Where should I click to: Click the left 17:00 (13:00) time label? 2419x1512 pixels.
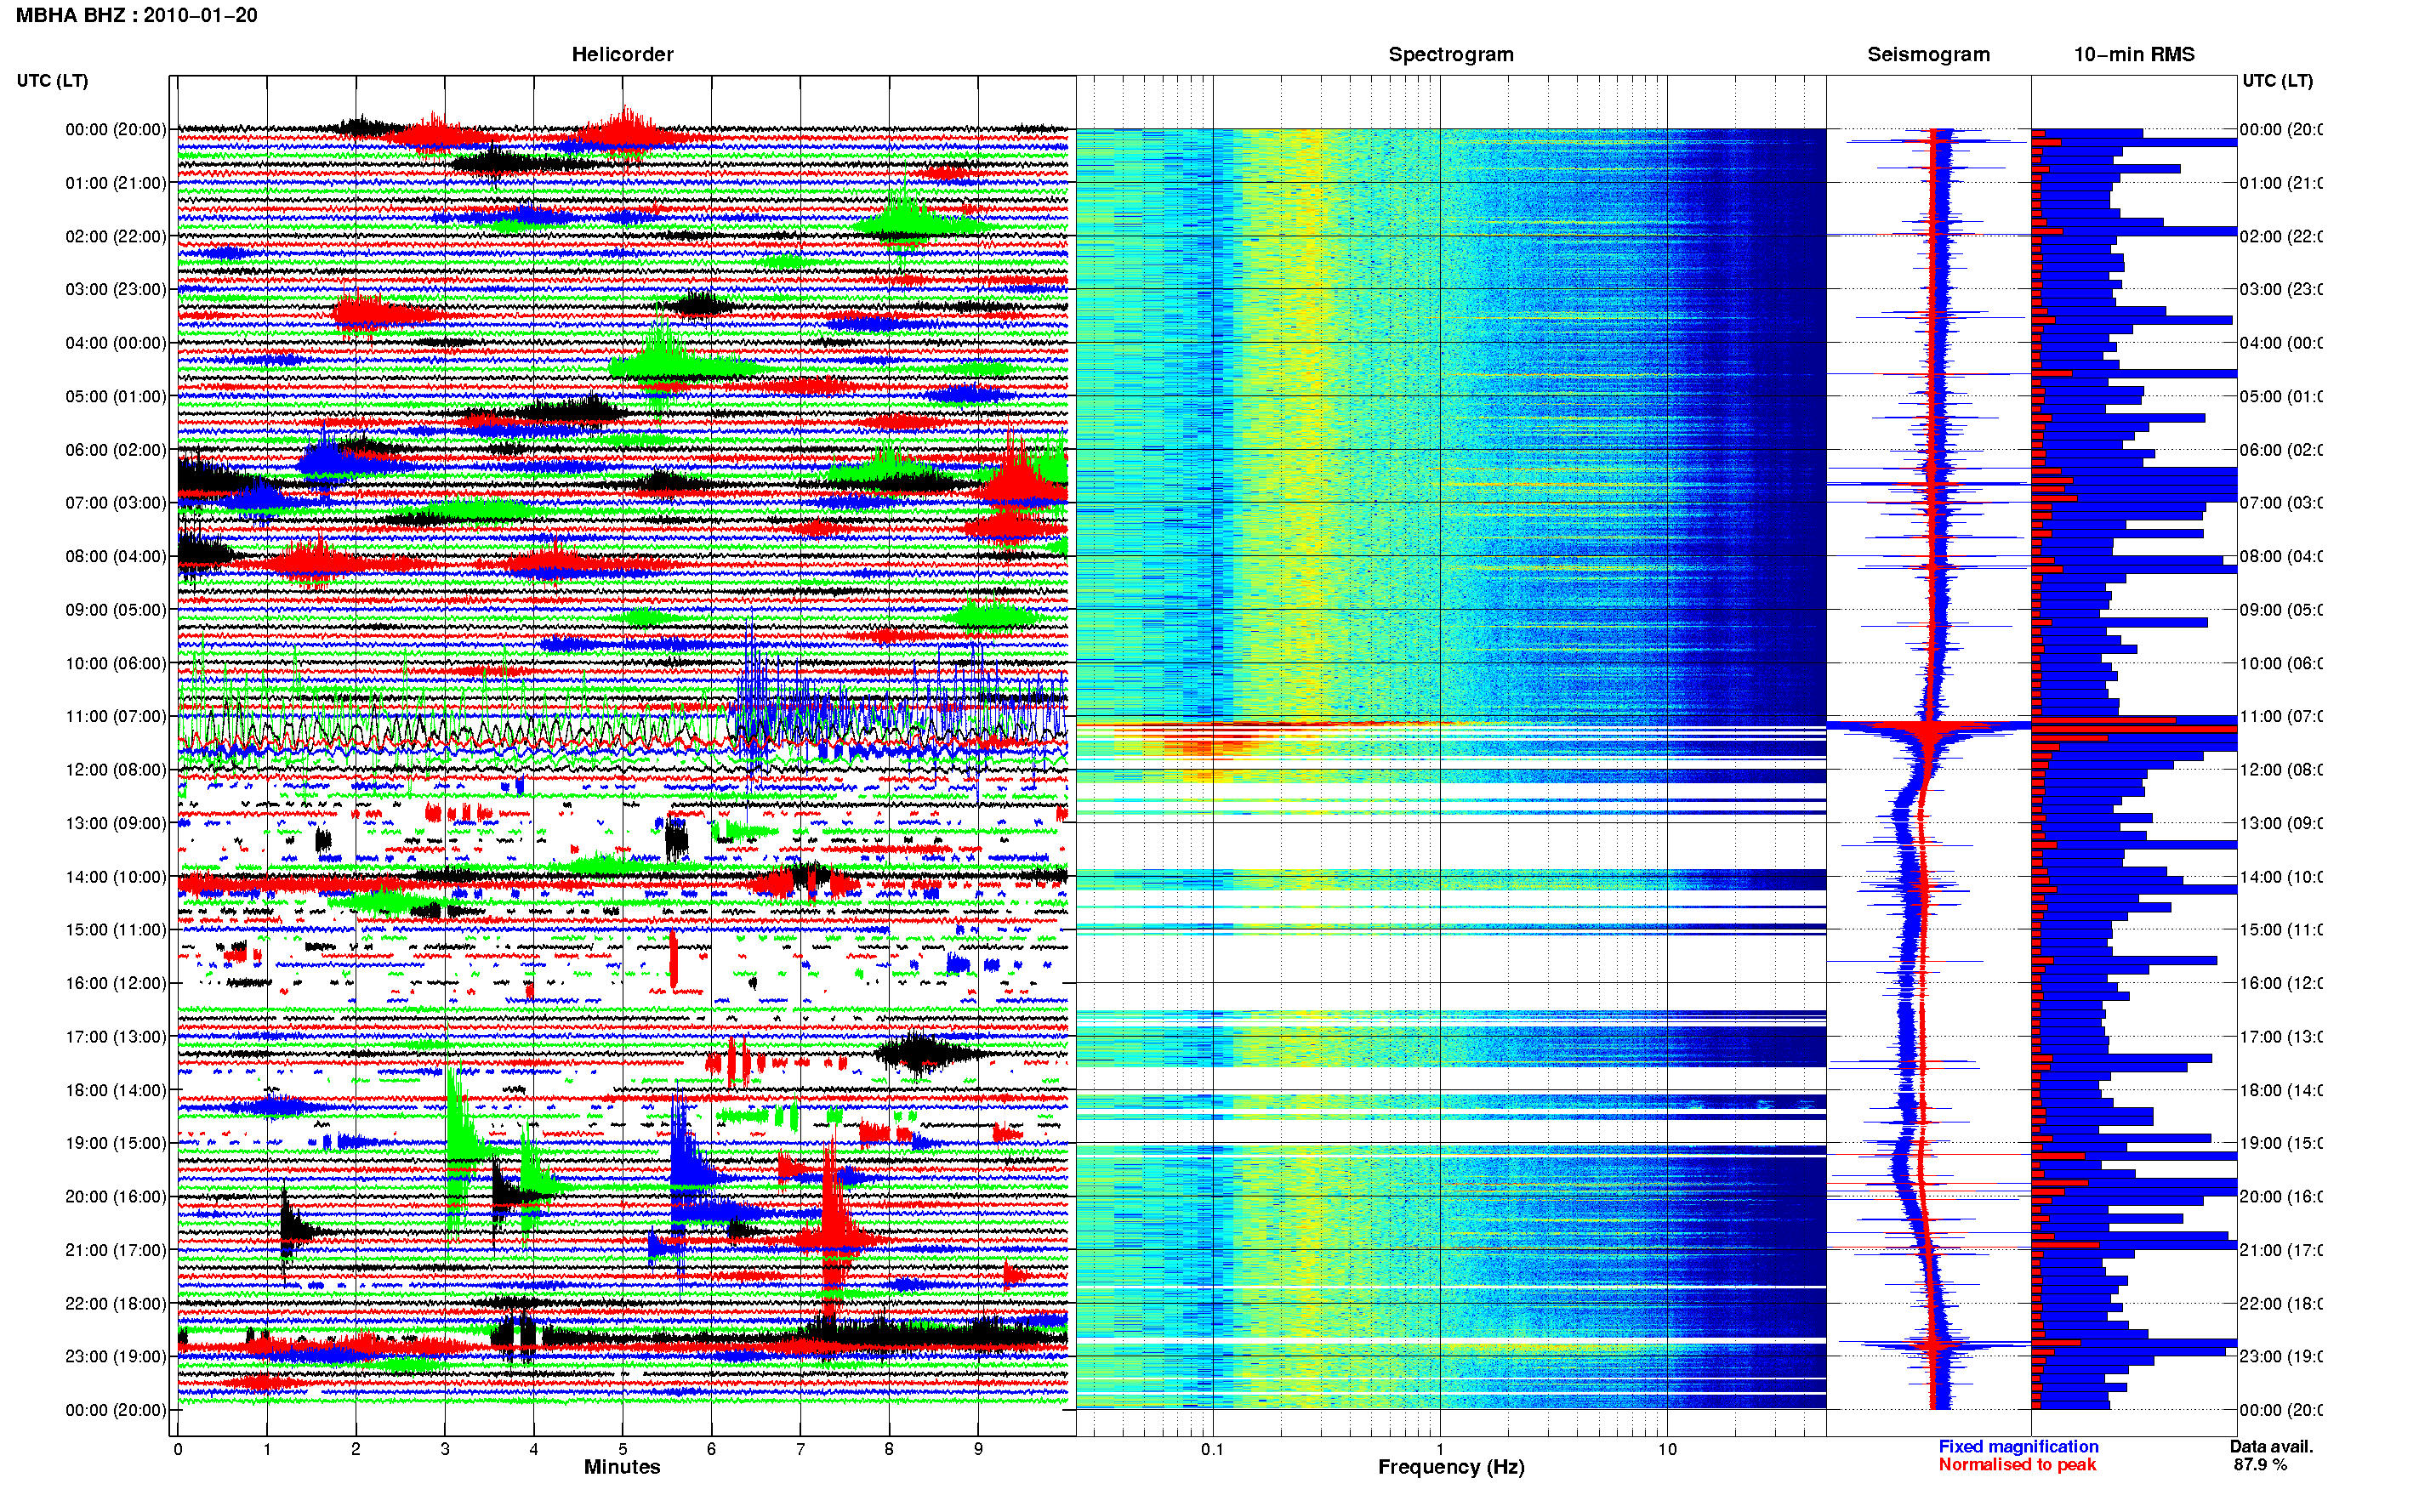click(116, 1037)
